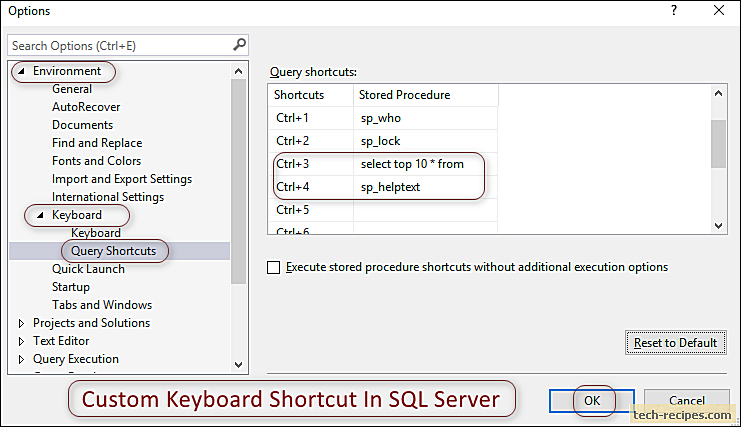Screen dimensions: 741x427
Task: Select the Query Execution label
Action: tap(76, 359)
